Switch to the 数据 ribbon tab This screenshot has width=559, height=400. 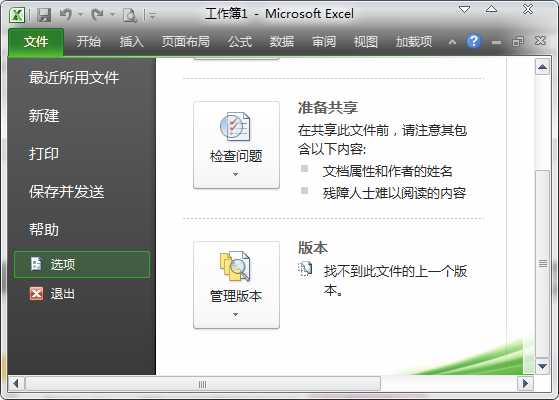click(282, 42)
